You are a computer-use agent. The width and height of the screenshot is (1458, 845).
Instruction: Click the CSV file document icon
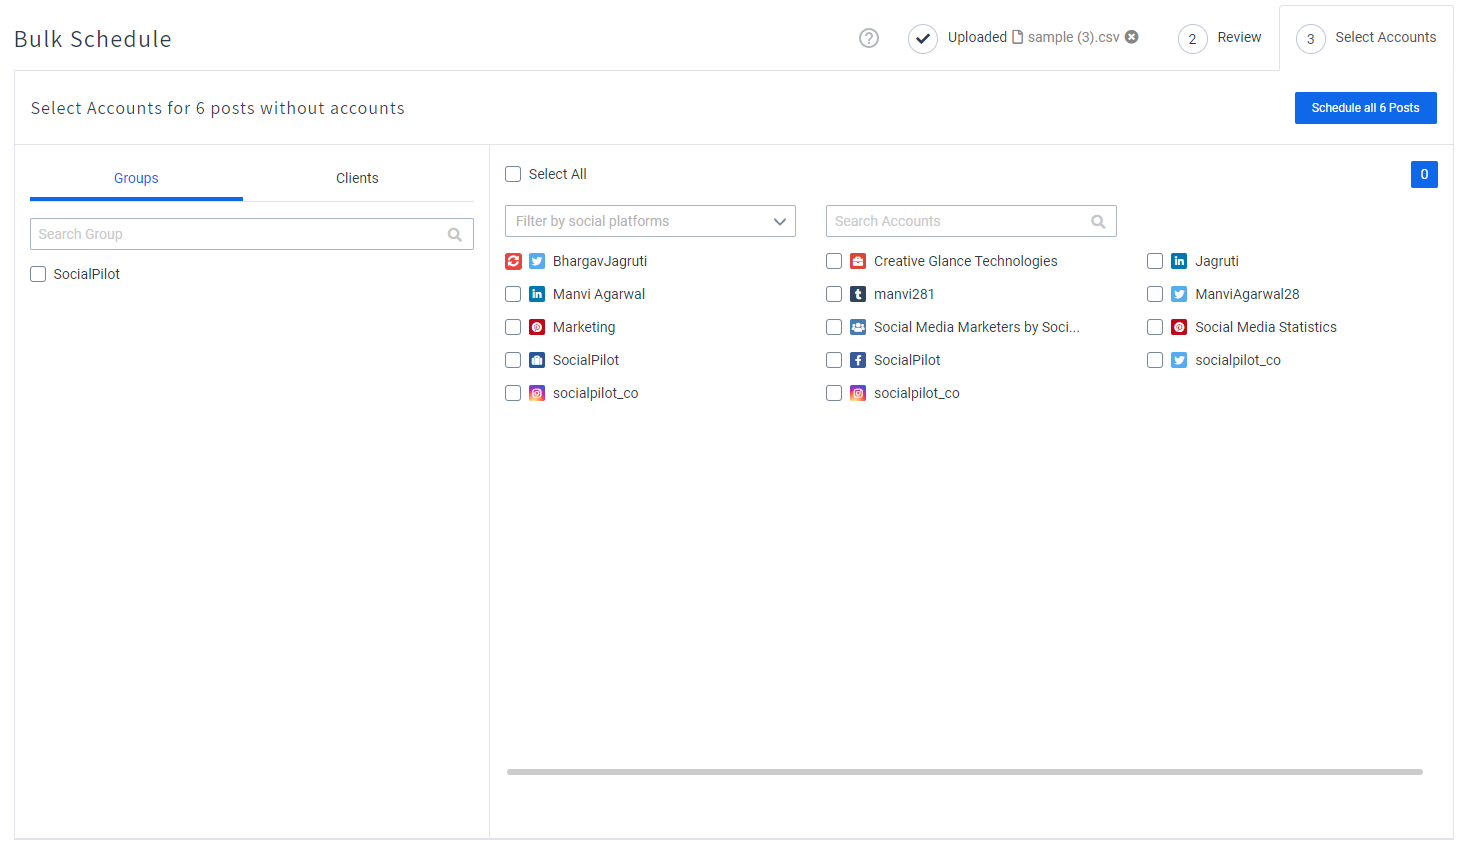(x=1018, y=37)
